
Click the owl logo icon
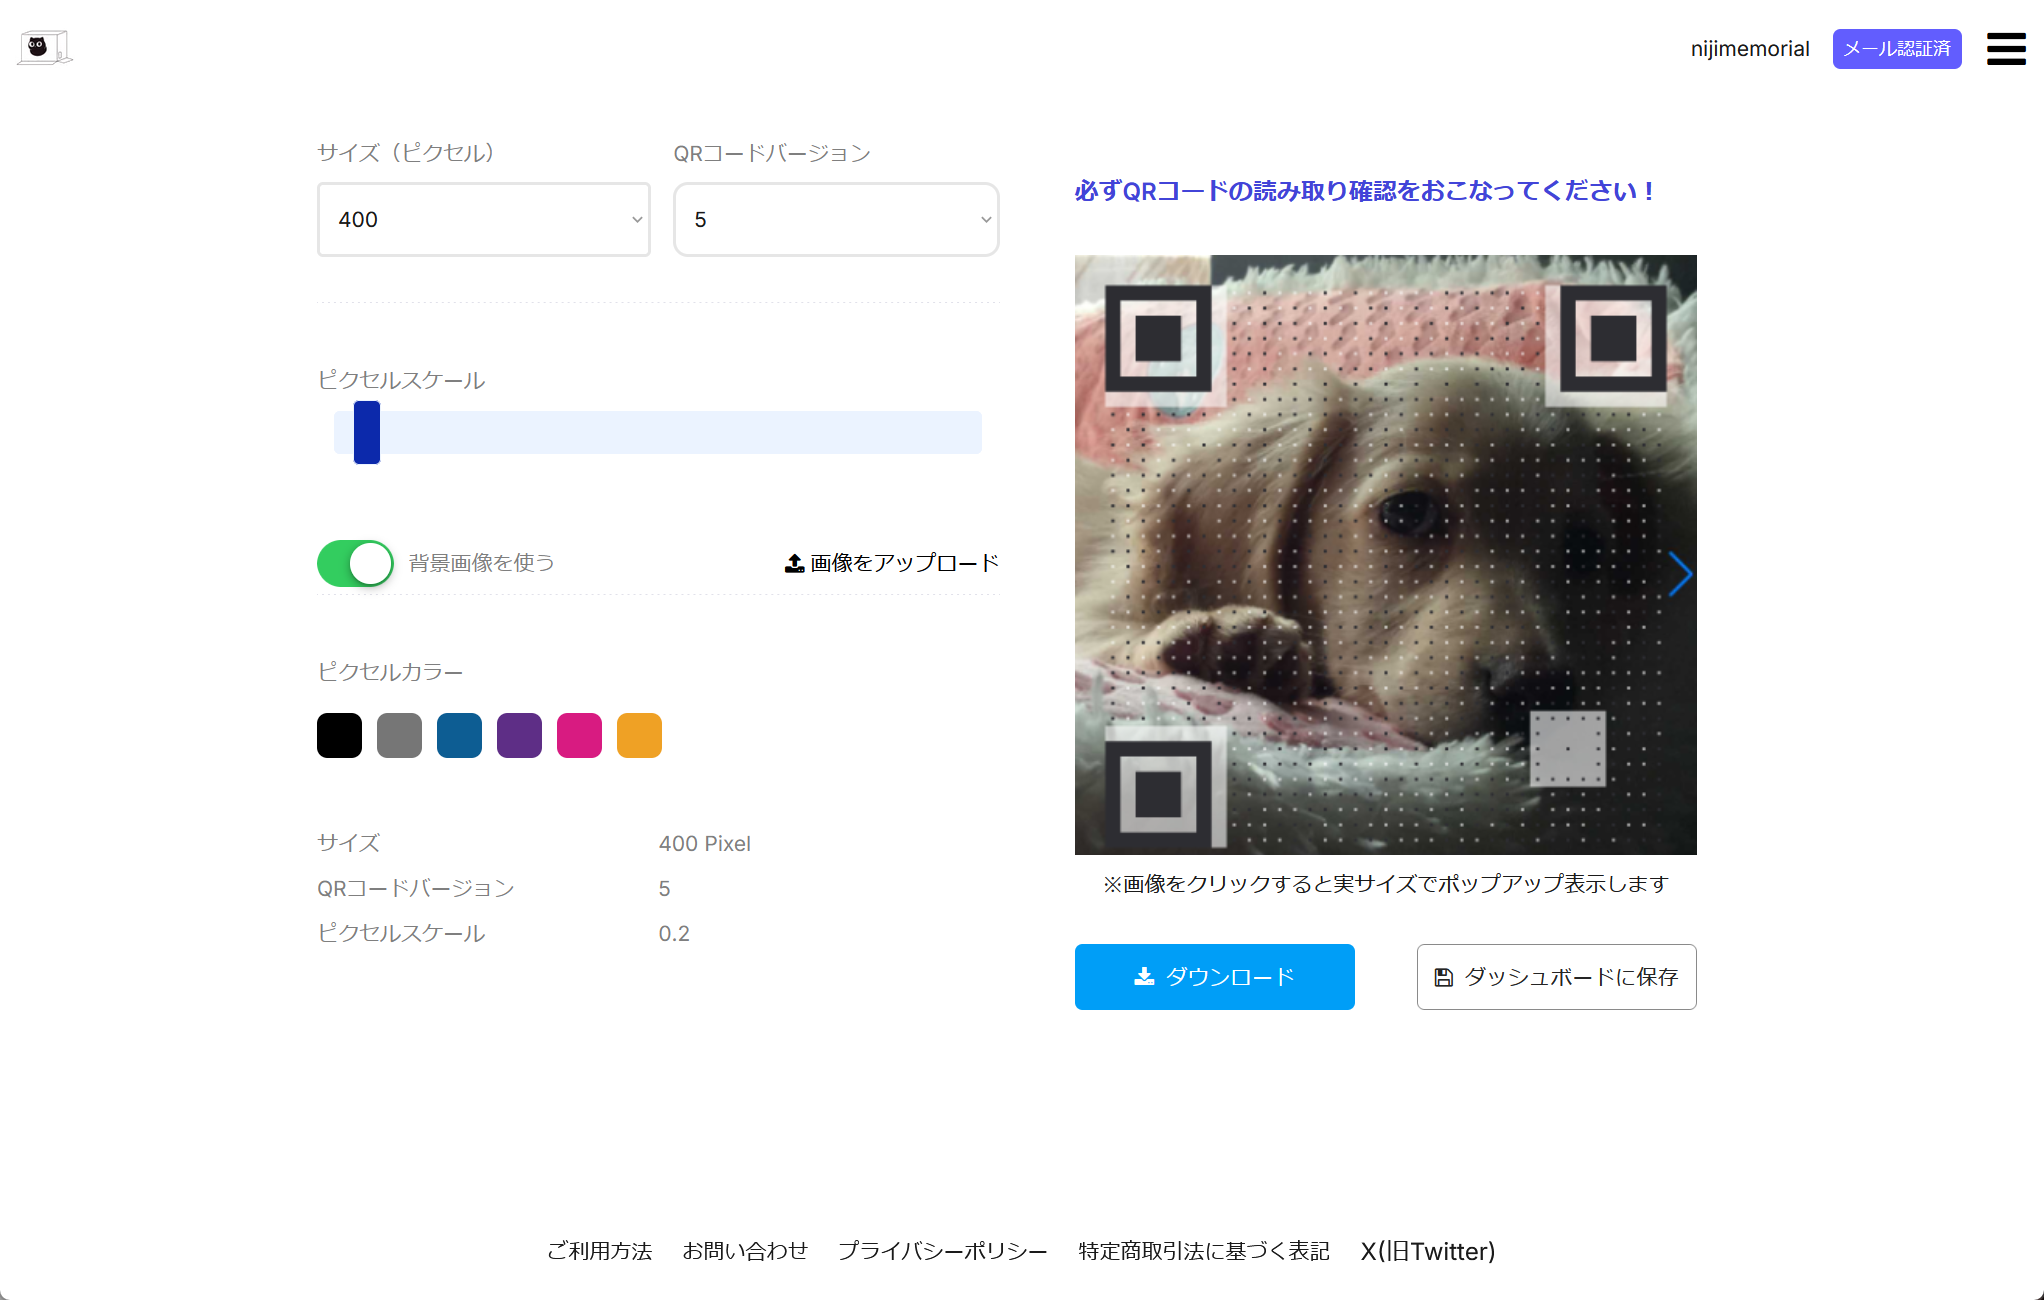tap(45, 47)
